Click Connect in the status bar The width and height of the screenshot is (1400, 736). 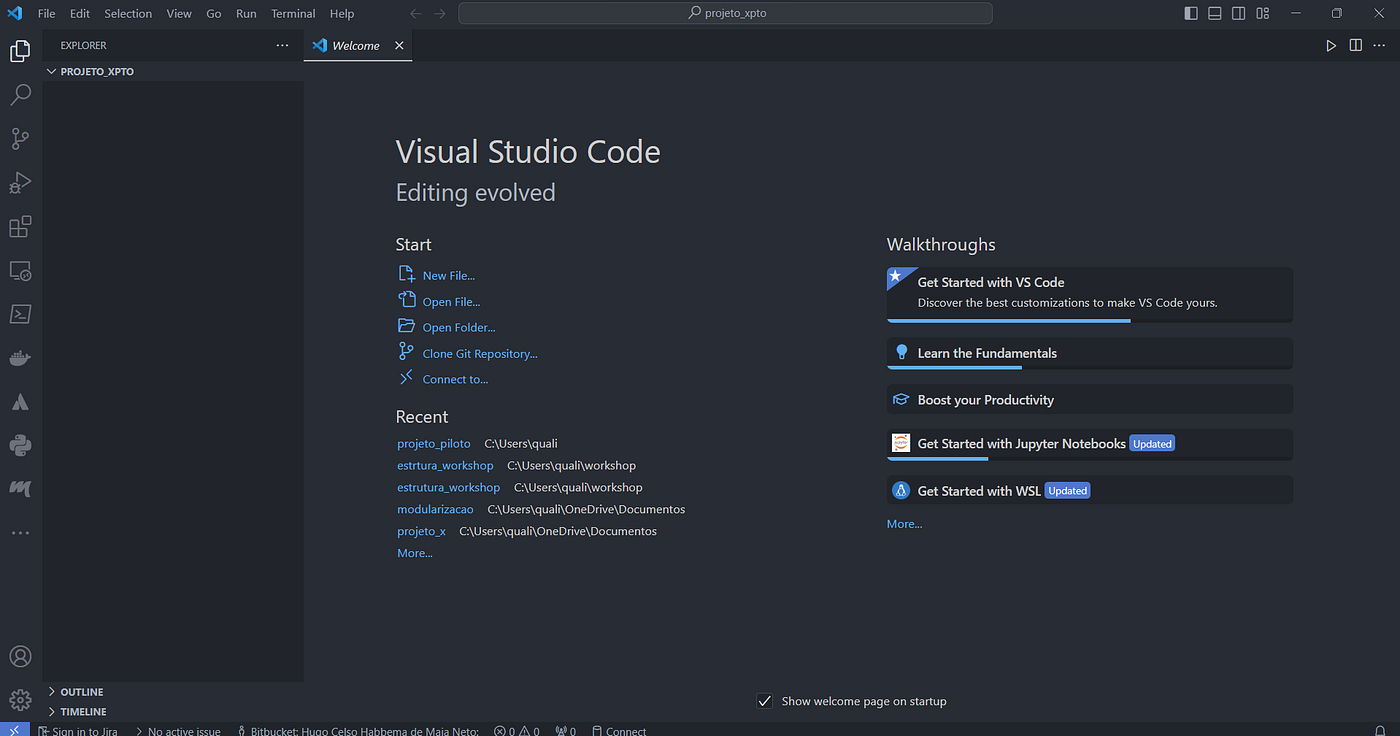[x=619, y=731]
